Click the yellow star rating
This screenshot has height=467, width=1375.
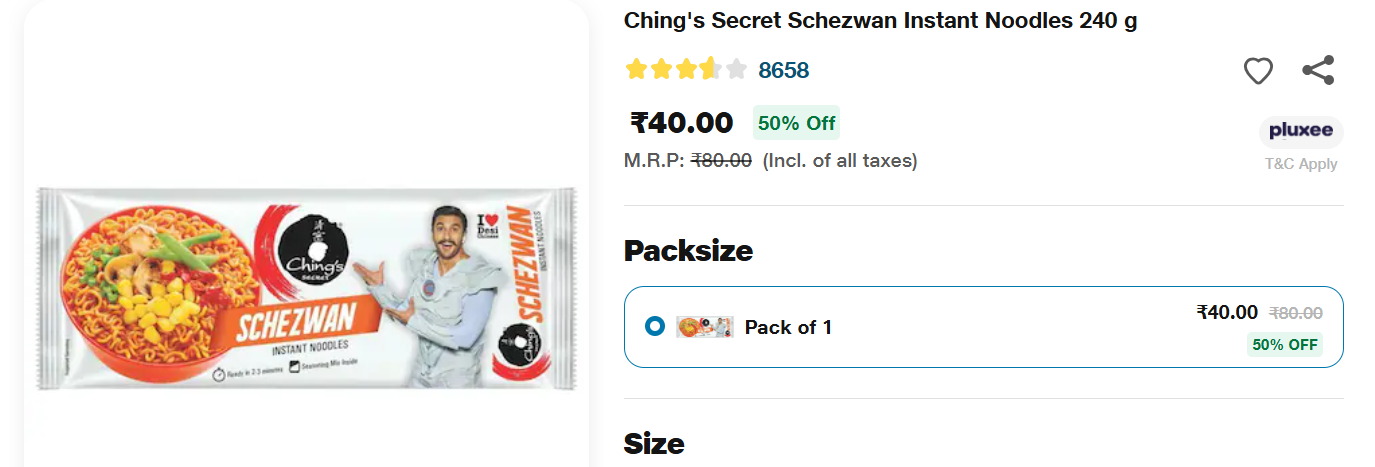click(686, 69)
